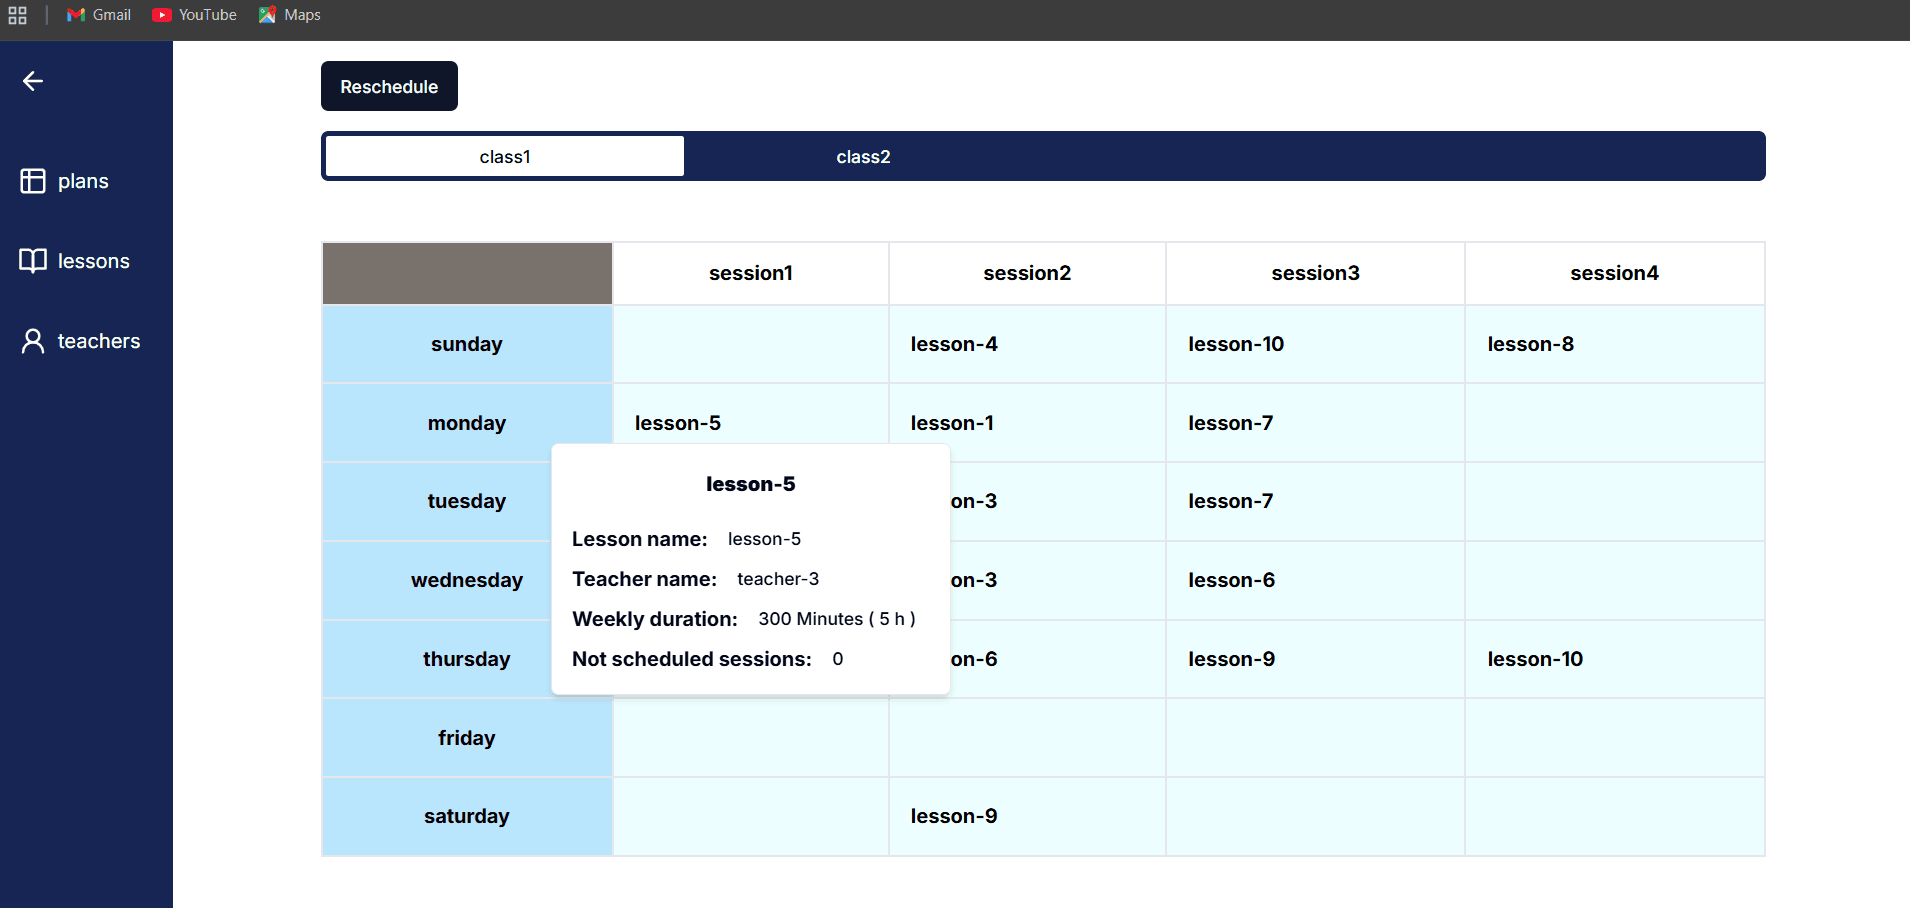This screenshot has width=1910, height=908.
Task: Click lesson-10 on Sunday session3
Action: [1236, 344]
